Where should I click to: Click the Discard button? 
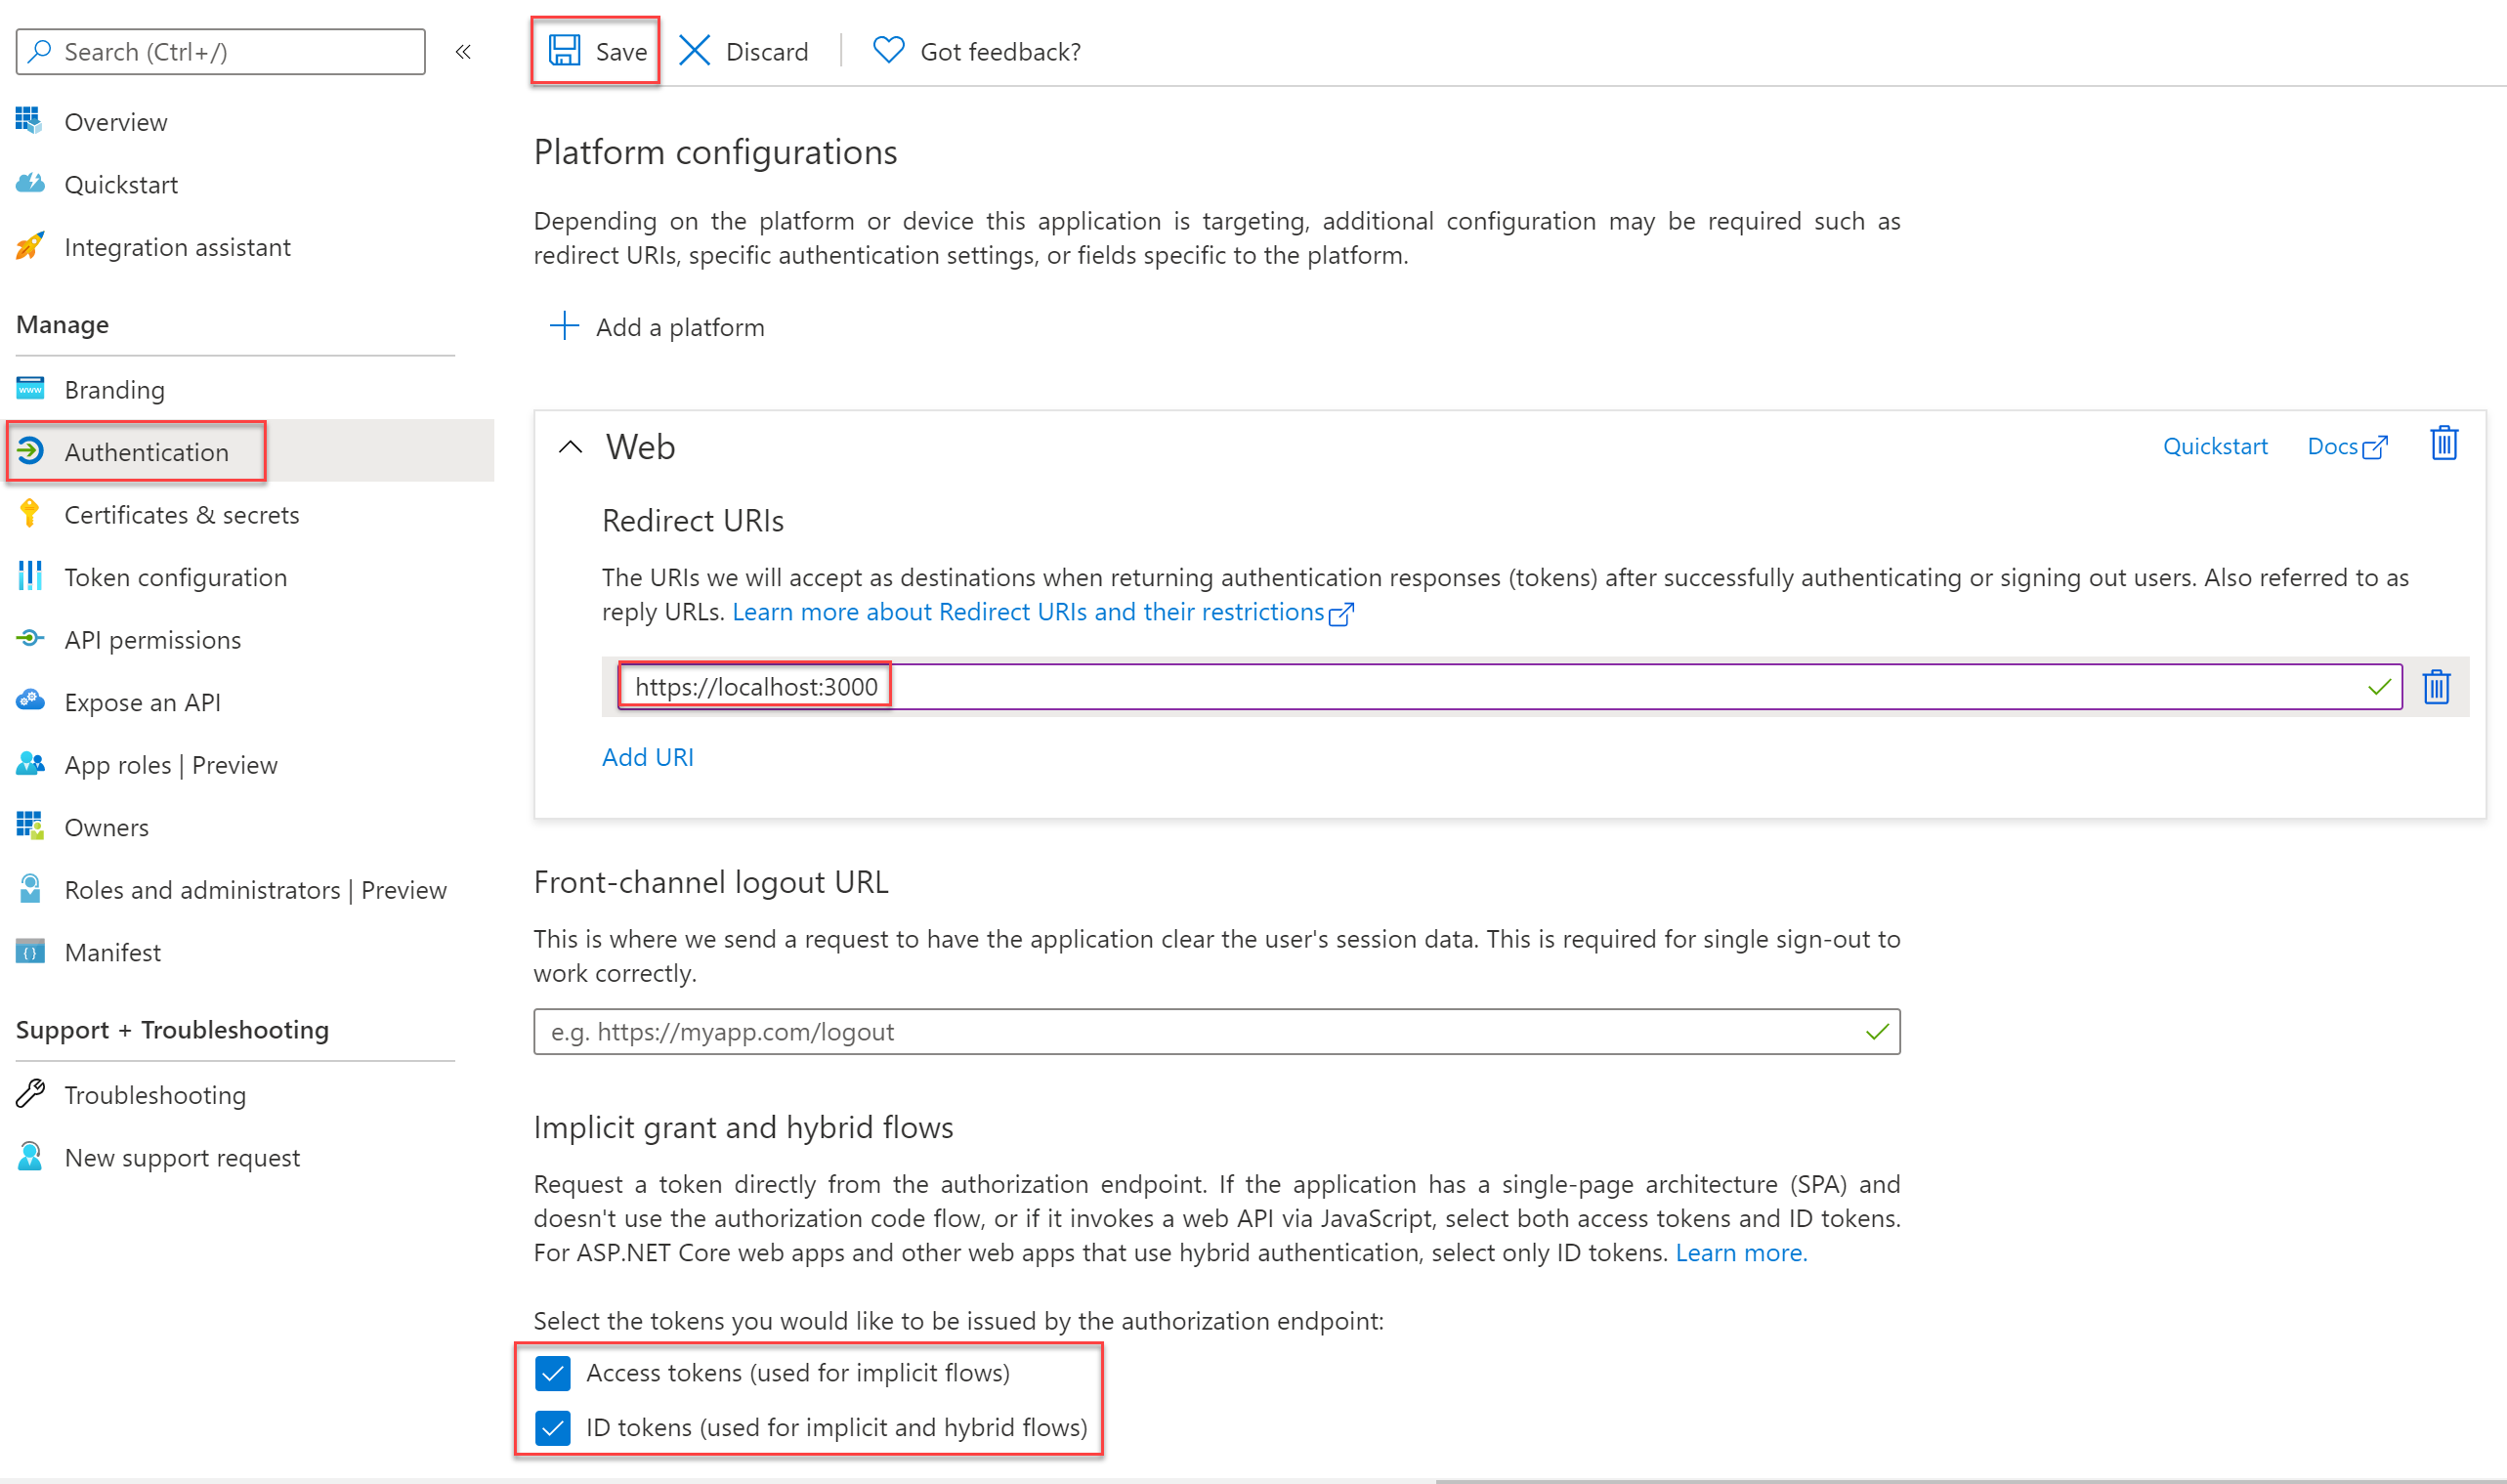coord(747,51)
